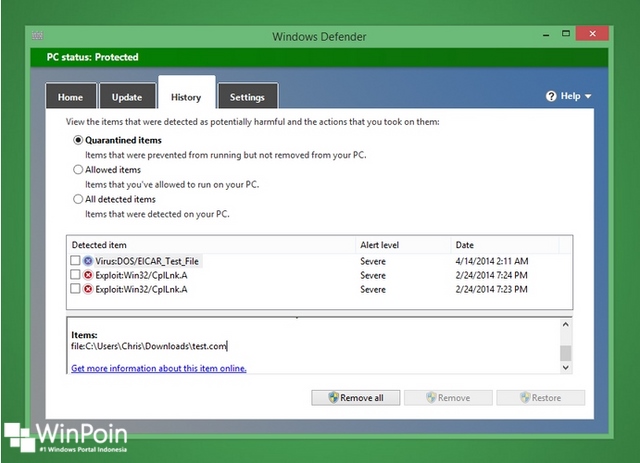Click the Windows Defender title bar icon
This screenshot has width=640, height=463.
click(38, 36)
